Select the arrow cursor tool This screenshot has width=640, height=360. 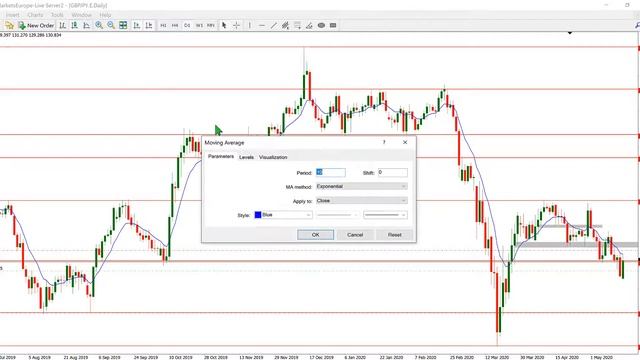(x=224, y=25)
